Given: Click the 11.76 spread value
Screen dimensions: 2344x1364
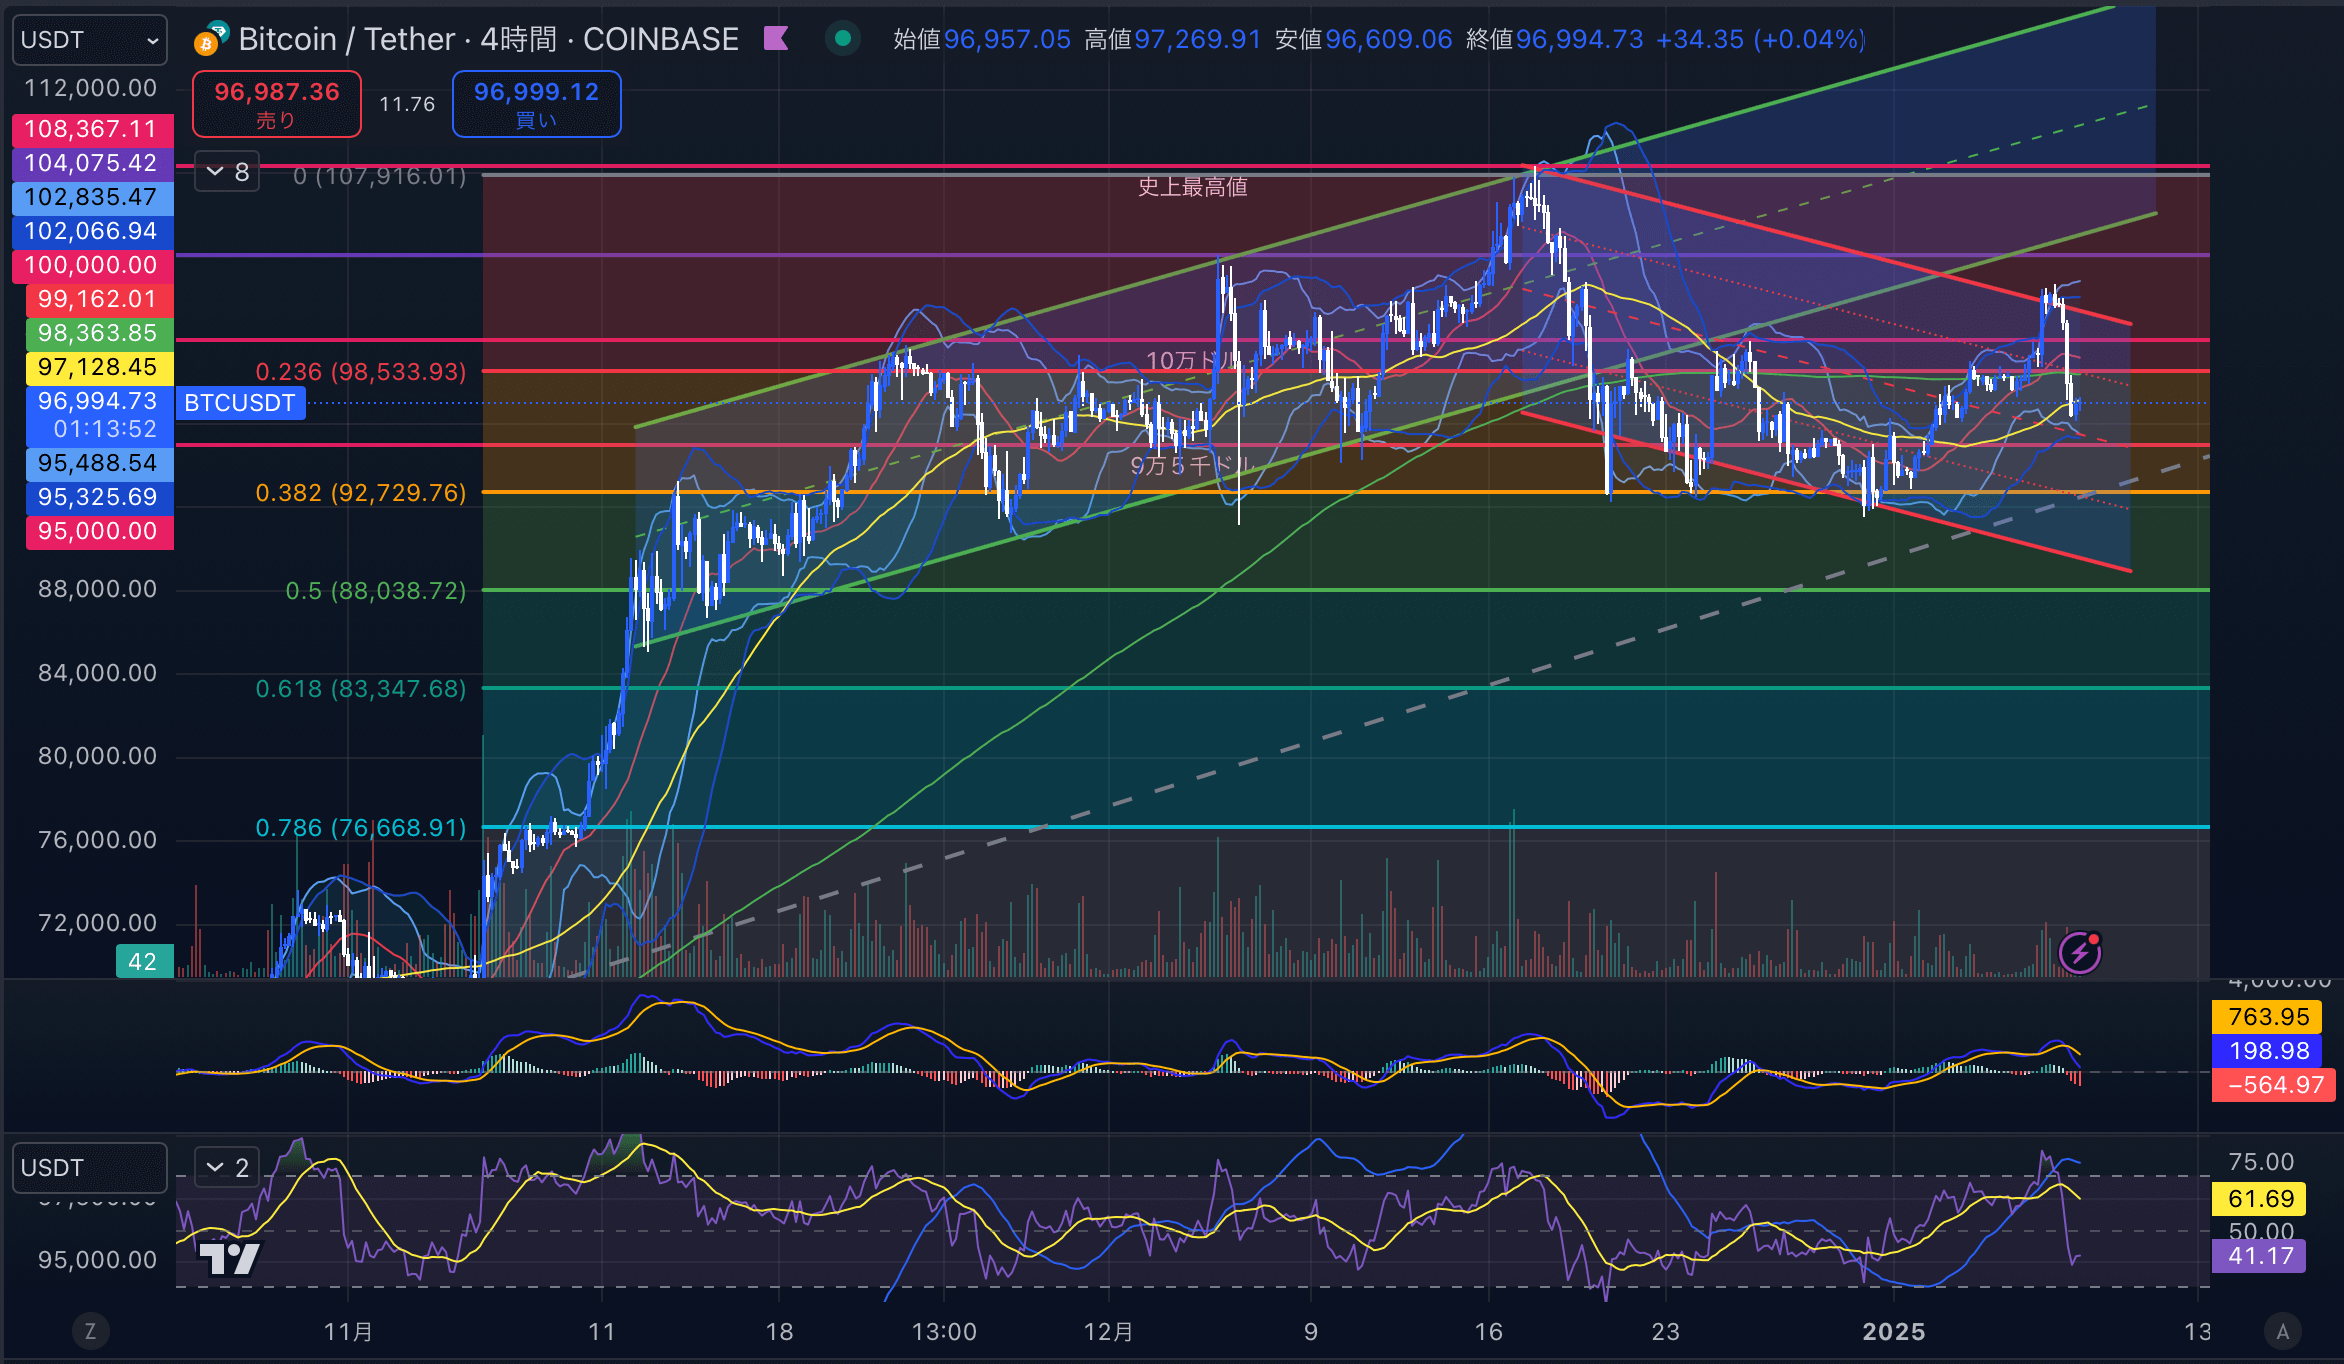Looking at the screenshot, I should [x=407, y=104].
